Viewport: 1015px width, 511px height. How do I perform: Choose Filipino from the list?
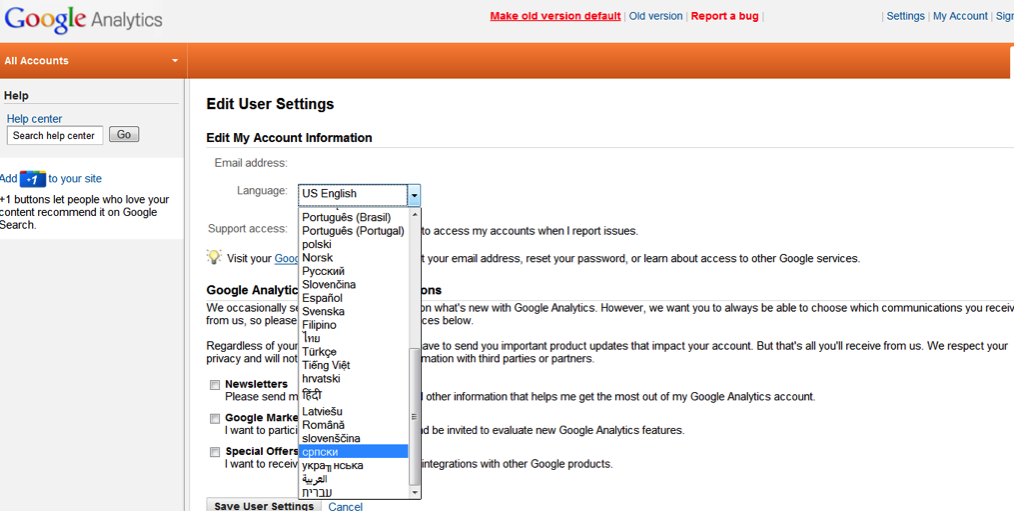[x=353, y=325]
